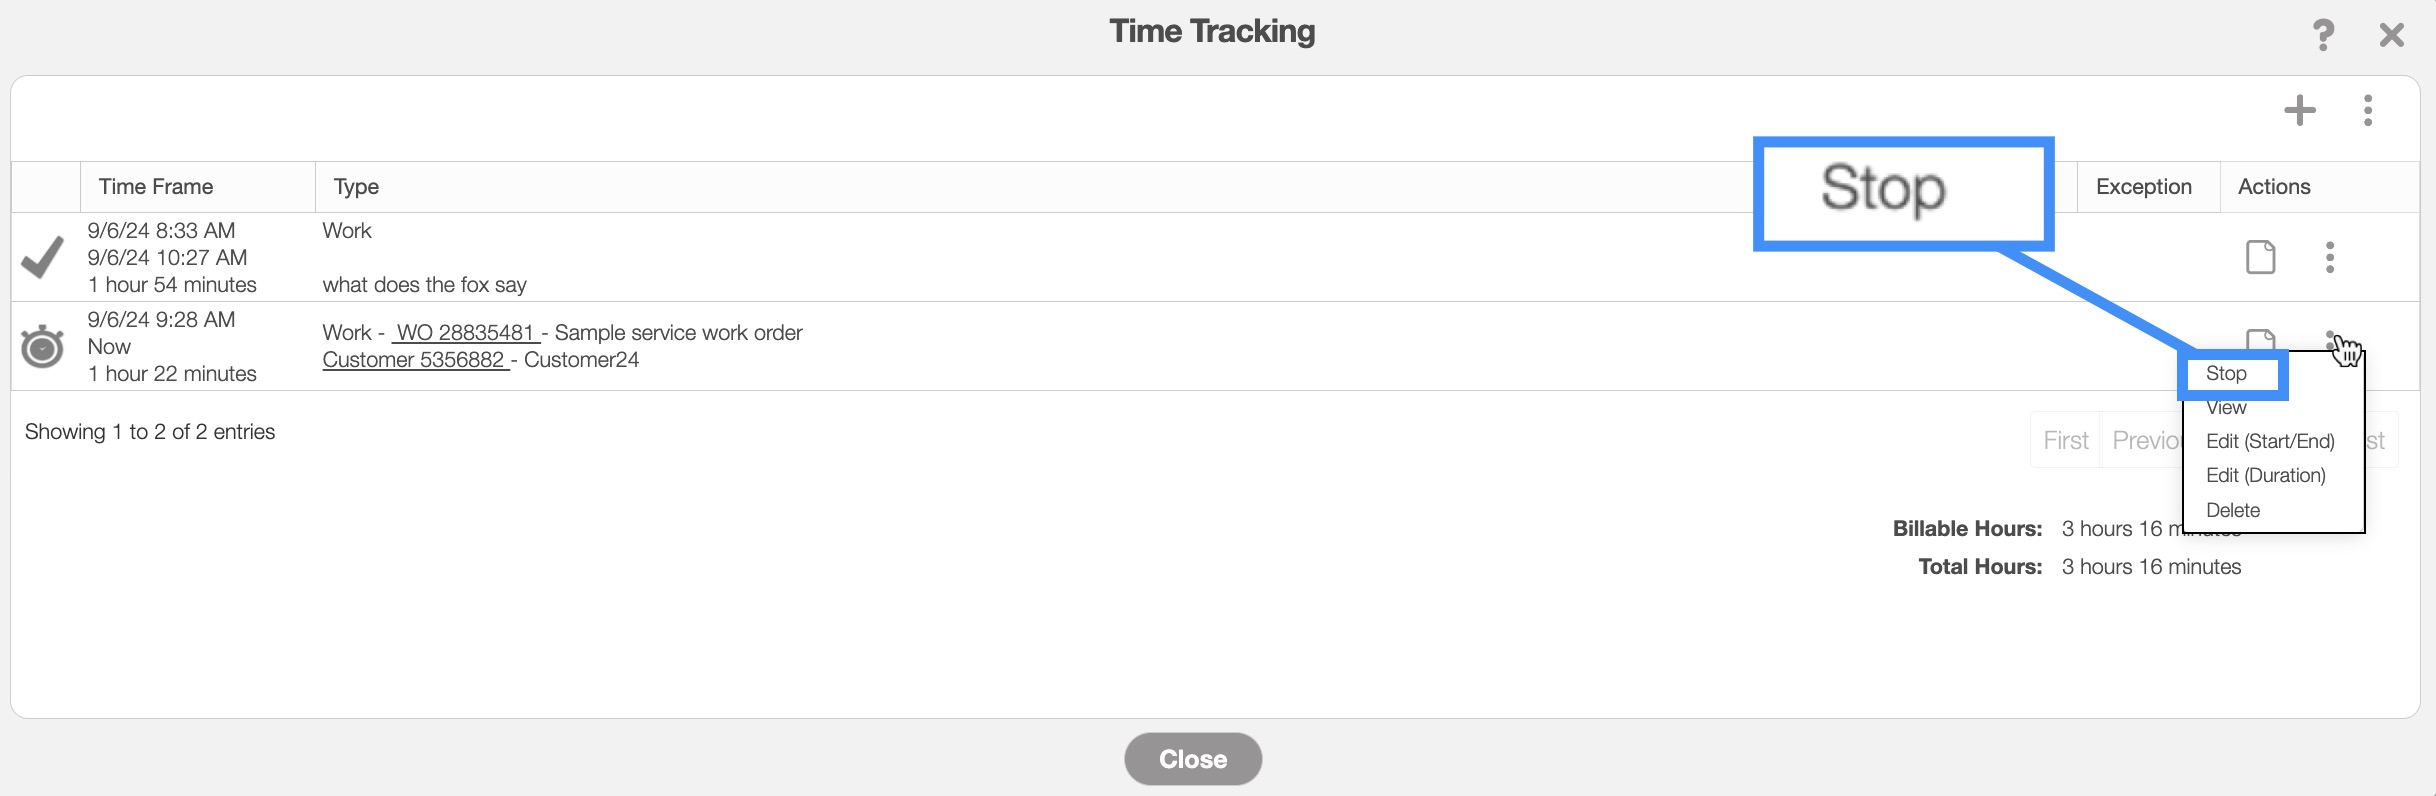Open the table options three-dot menu
This screenshot has height=796, width=2436.
(2367, 110)
